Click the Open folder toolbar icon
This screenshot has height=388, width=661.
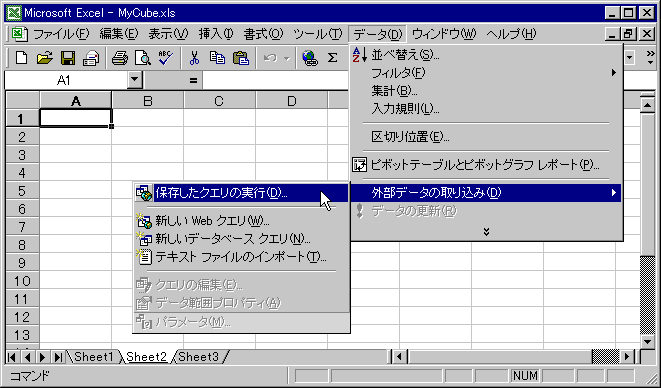pyautogui.click(x=45, y=58)
